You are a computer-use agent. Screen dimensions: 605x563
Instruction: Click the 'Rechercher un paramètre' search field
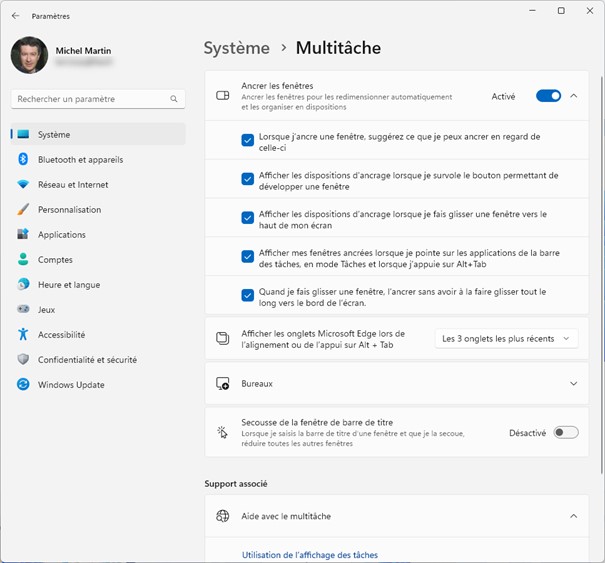coord(92,99)
